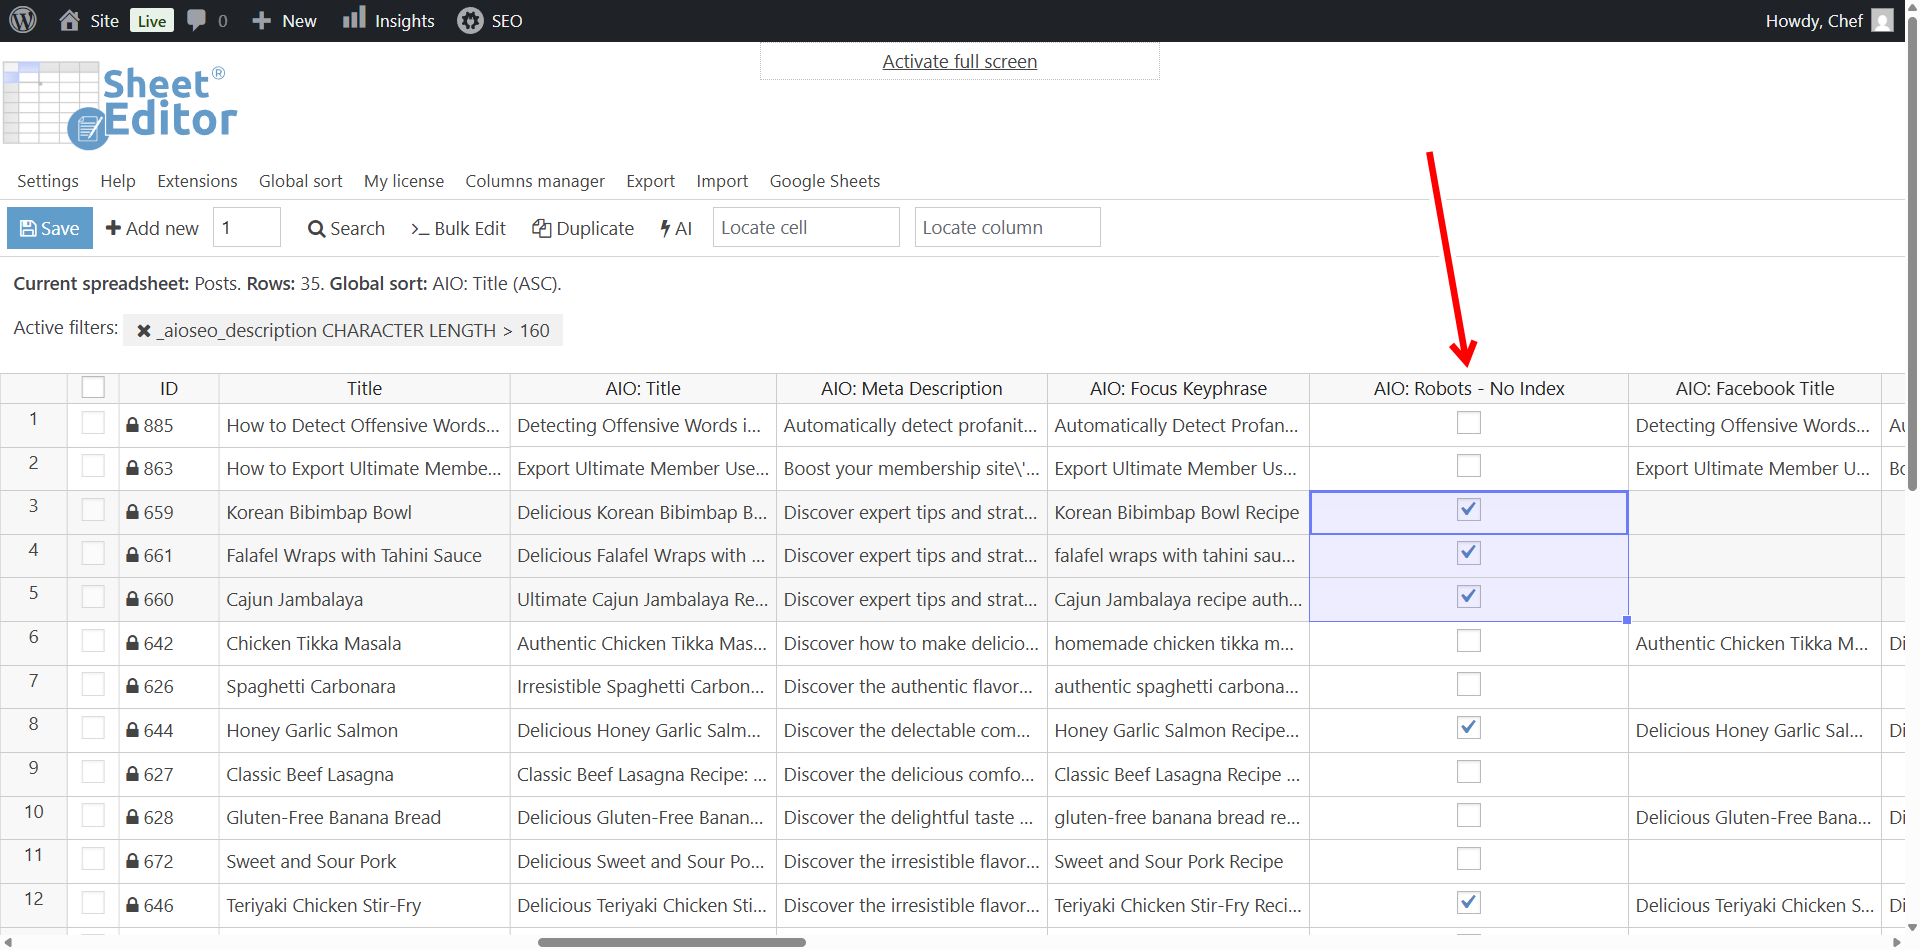This screenshot has height=950, width=1920.
Task: Open the WordPress logo menu
Action: point(23,20)
